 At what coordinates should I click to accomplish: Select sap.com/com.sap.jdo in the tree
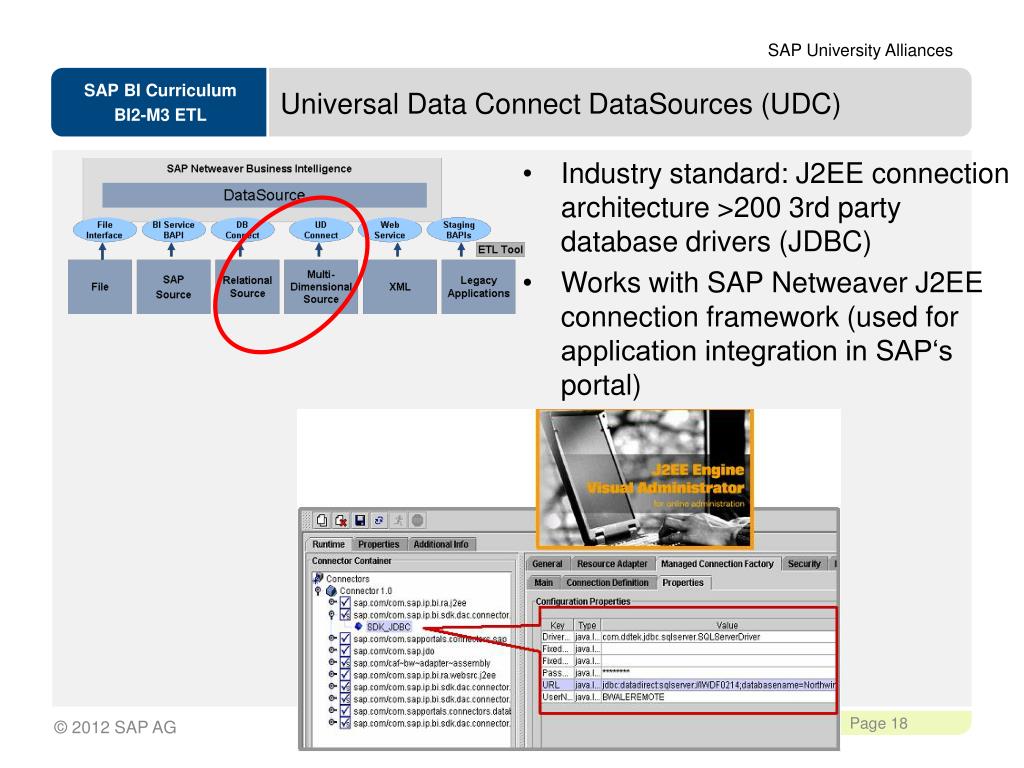point(394,651)
